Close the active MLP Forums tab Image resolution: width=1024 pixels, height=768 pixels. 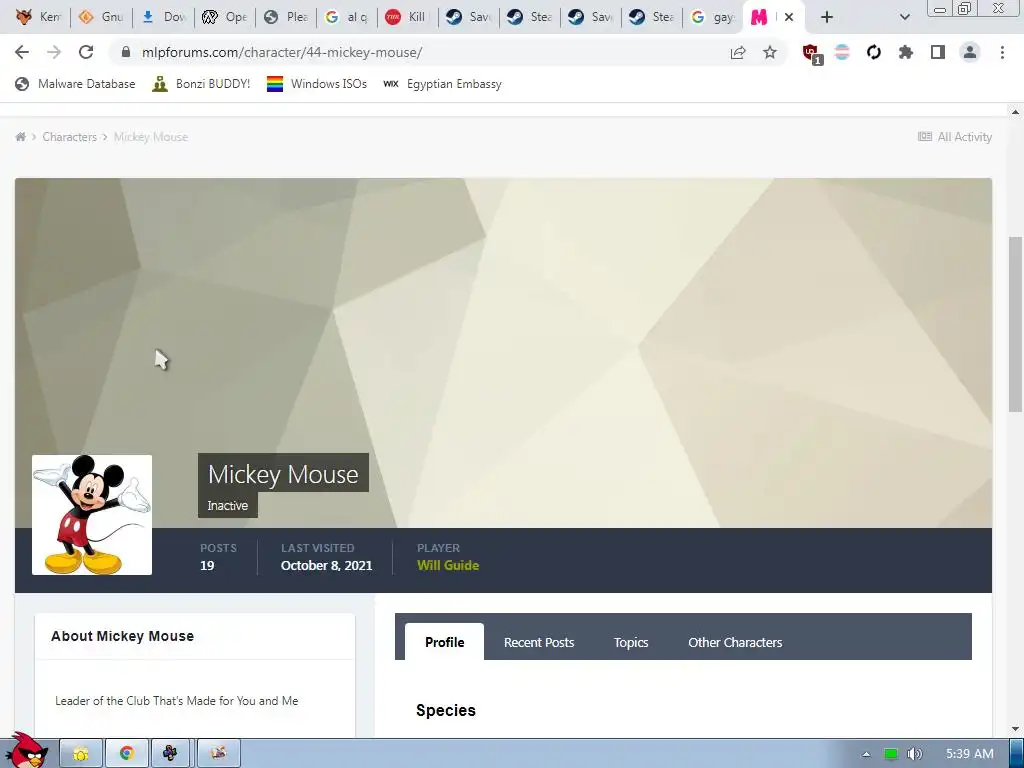[789, 17]
